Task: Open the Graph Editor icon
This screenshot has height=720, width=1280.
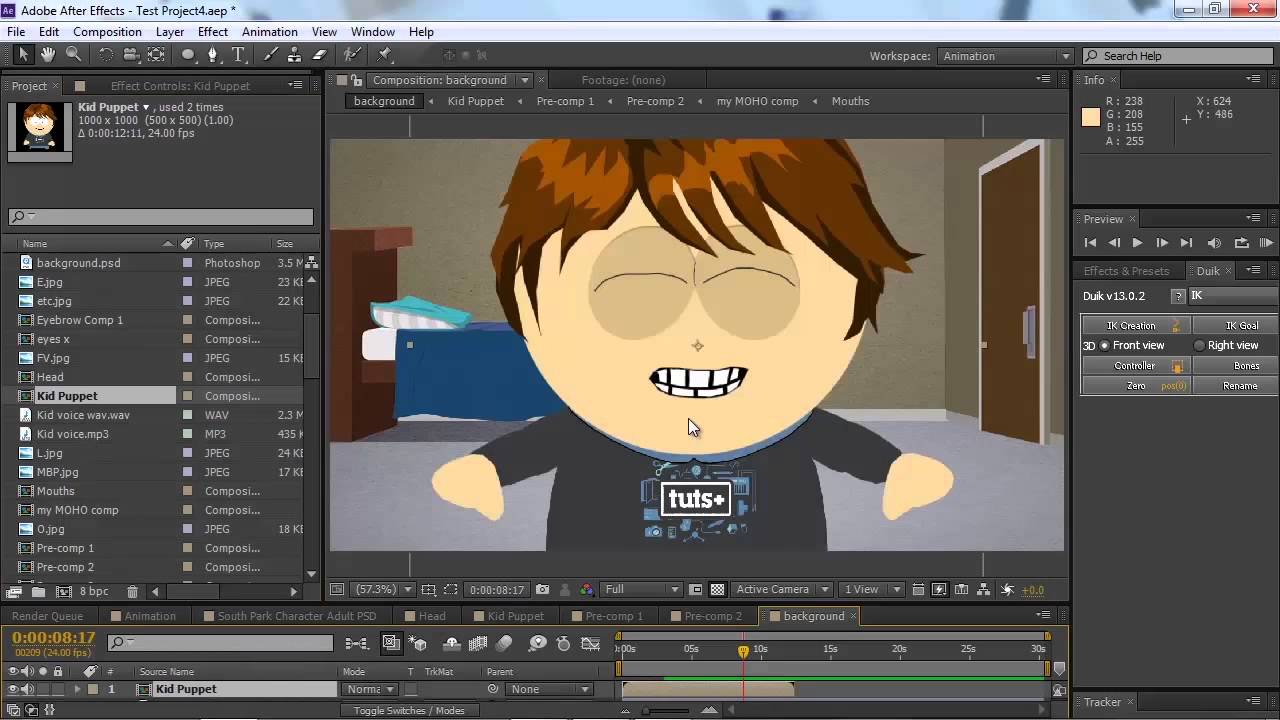Action: pos(591,644)
